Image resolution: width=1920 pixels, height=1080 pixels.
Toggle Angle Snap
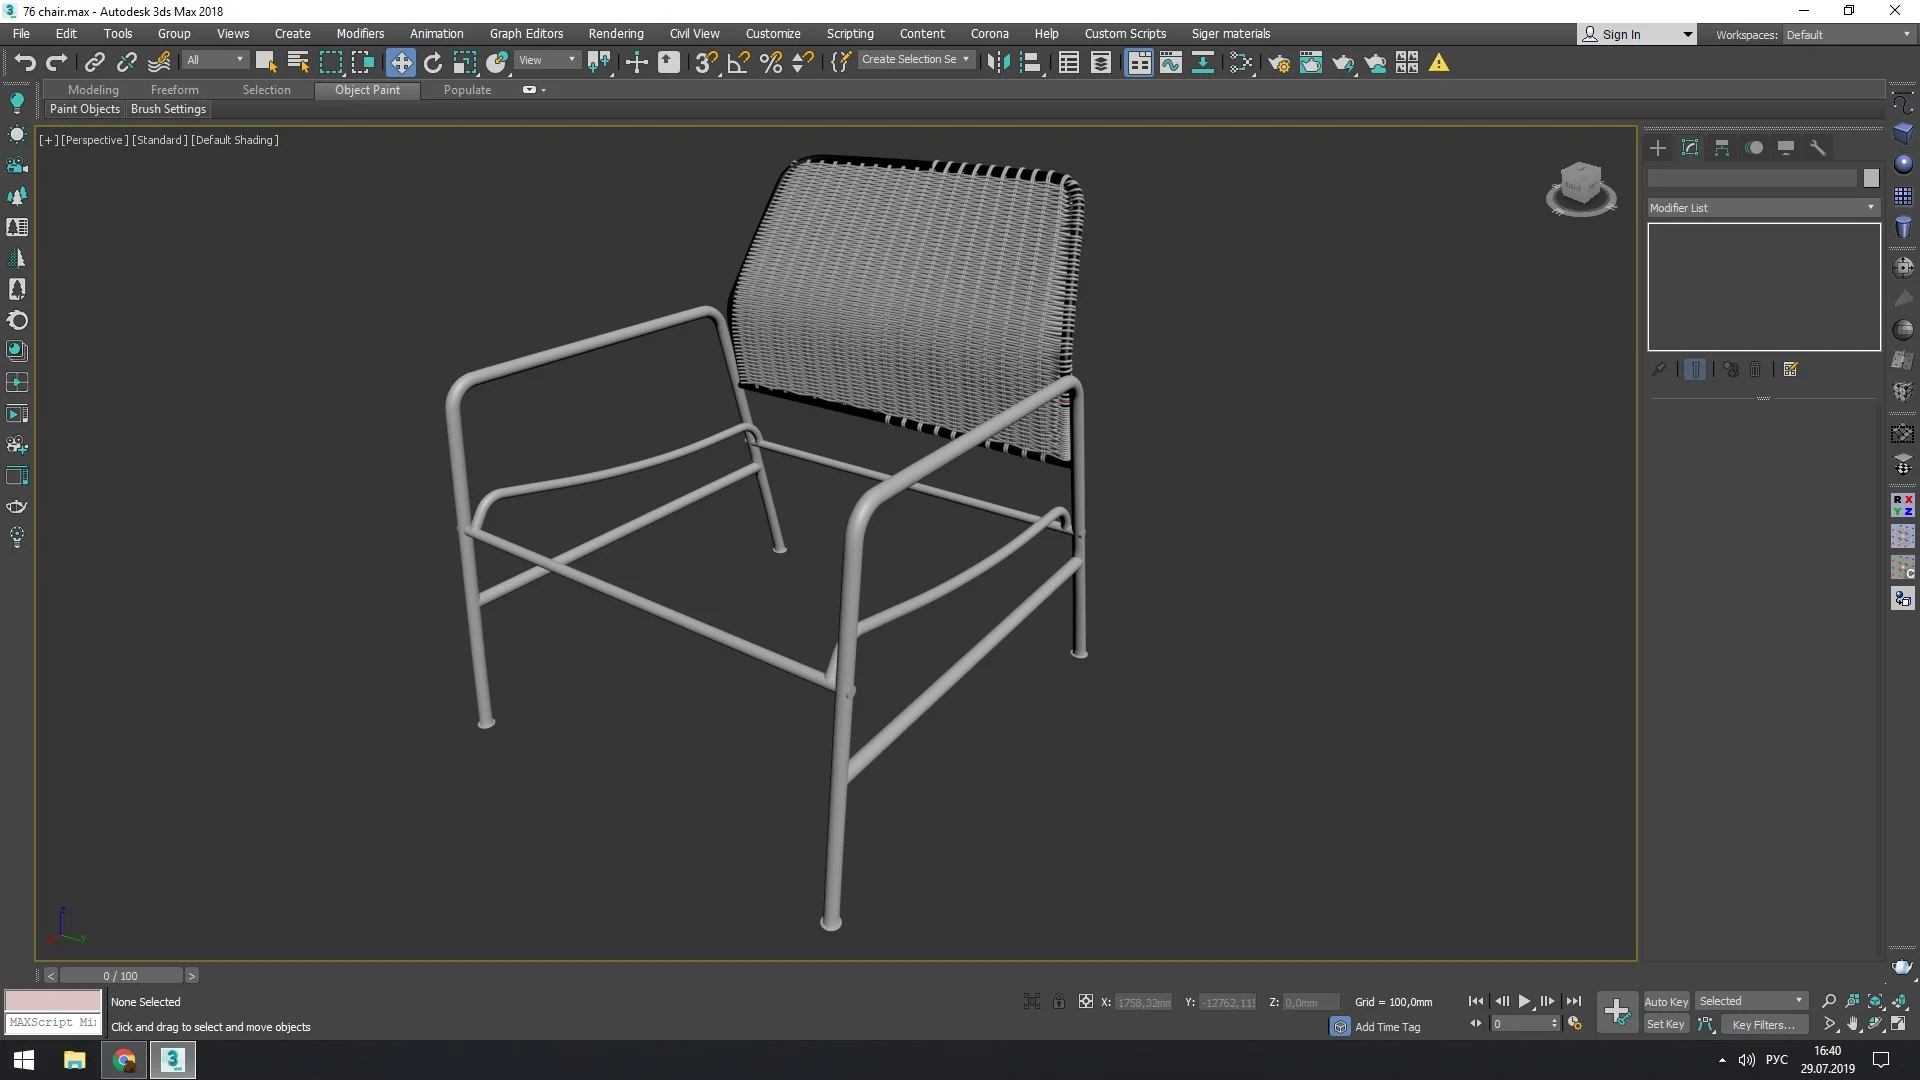[x=739, y=63]
